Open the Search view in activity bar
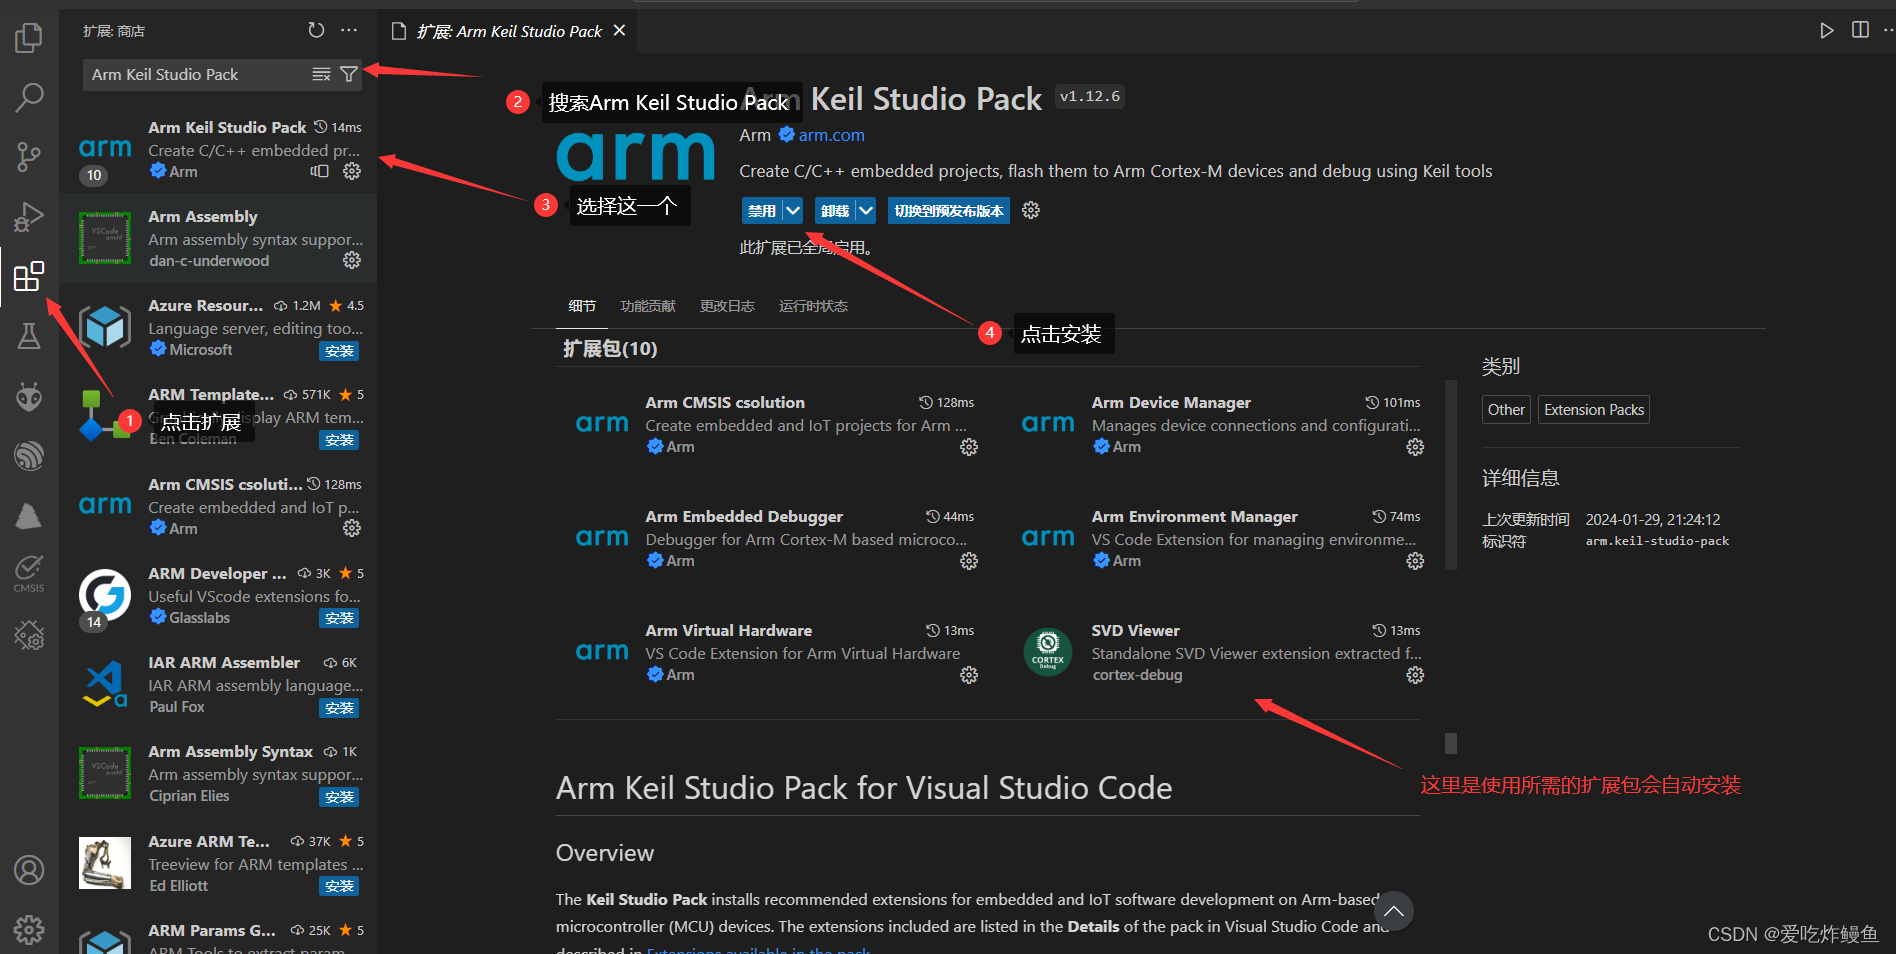This screenshot has height=954, width=1896. (29, 97)
